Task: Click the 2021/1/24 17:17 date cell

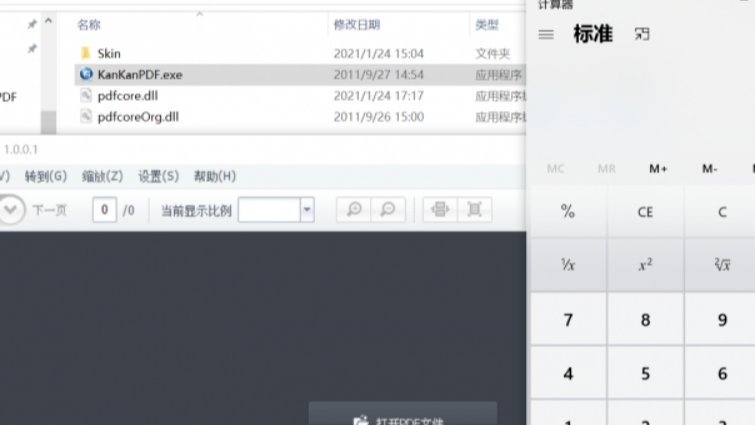Action: click(379, 96)
